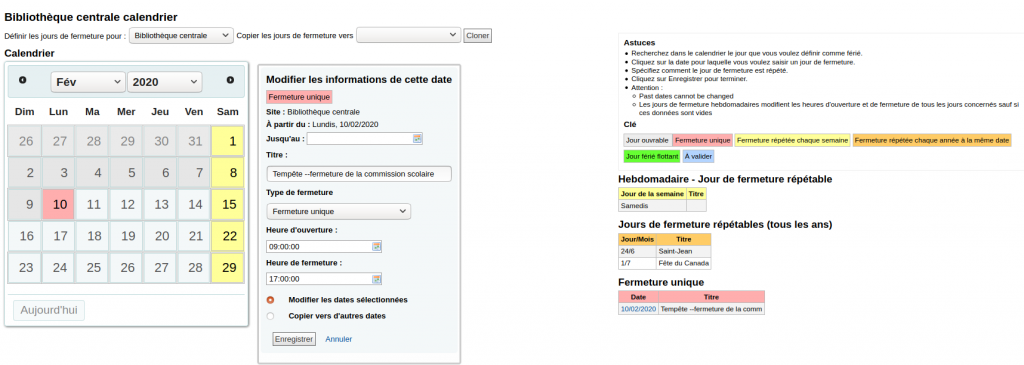Expand Bibliothèque centrale library dropdown

tap(181, 35)
